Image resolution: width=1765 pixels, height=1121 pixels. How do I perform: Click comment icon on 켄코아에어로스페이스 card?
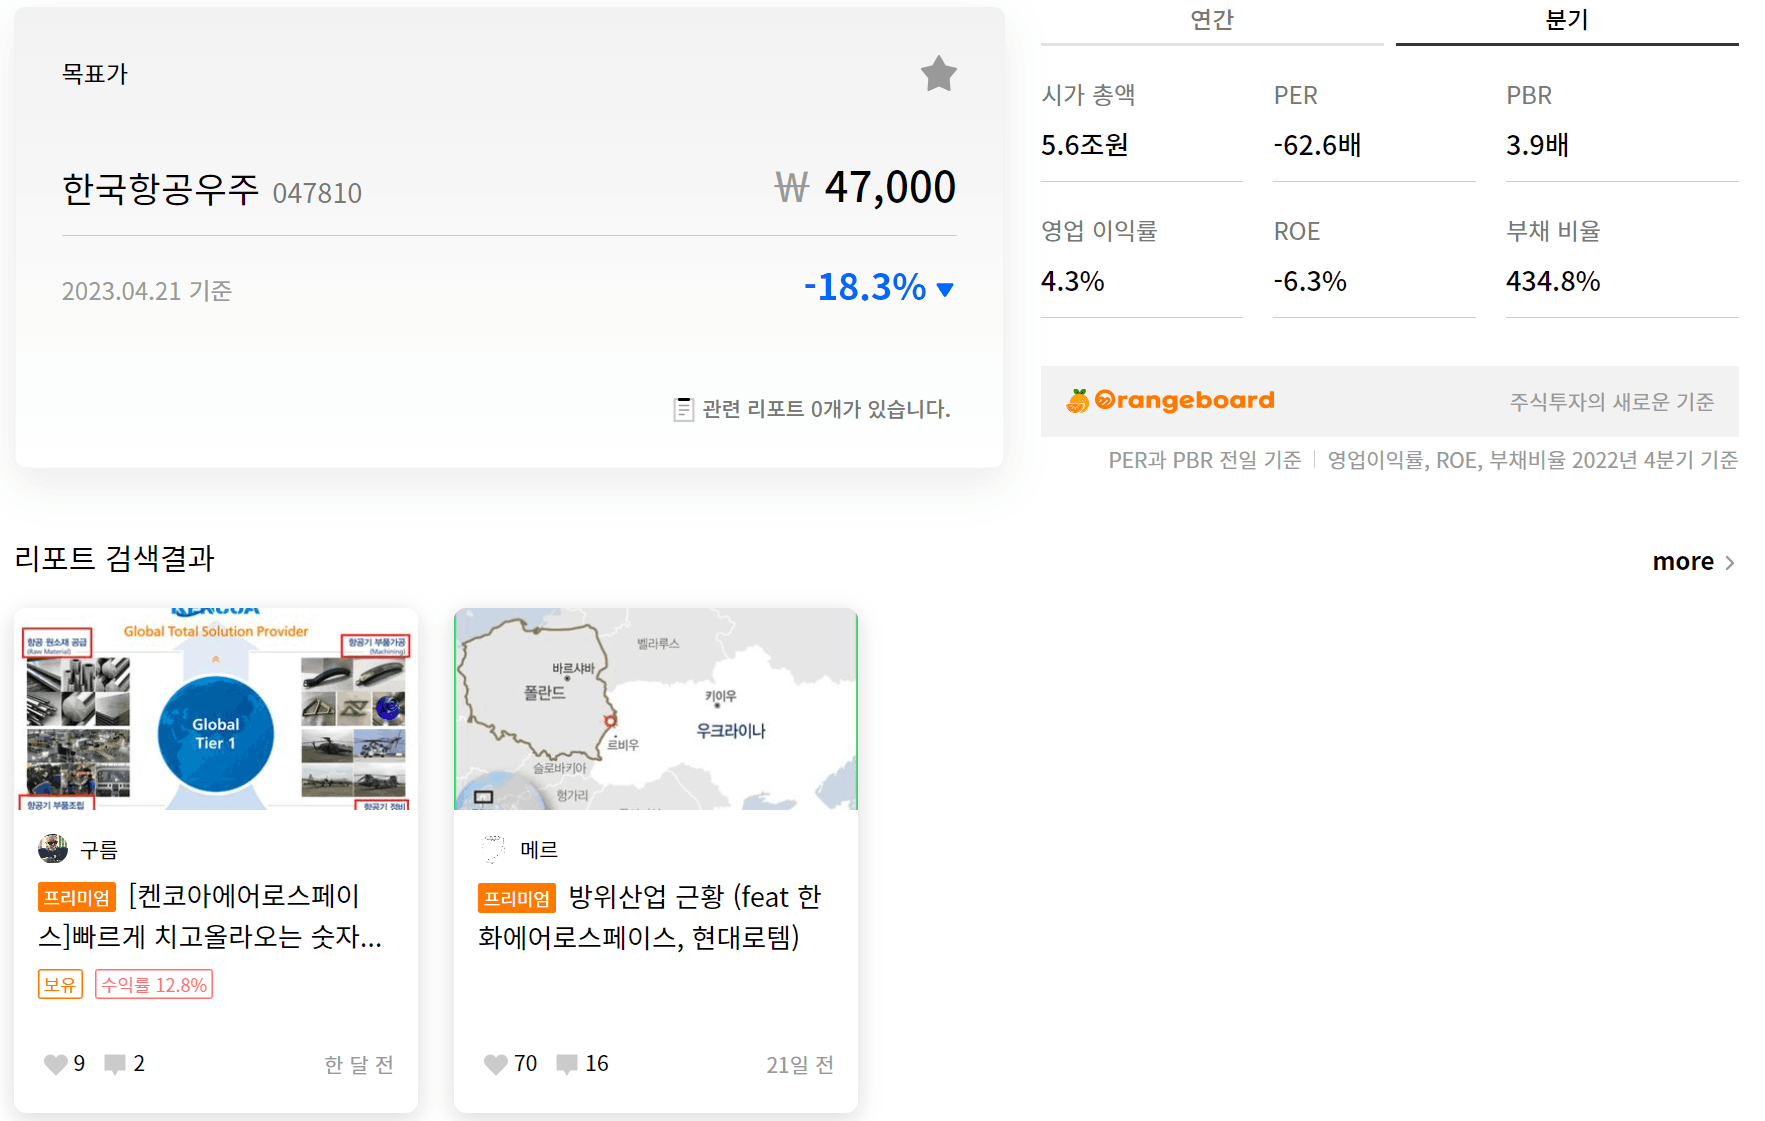tap(115, 1064)
